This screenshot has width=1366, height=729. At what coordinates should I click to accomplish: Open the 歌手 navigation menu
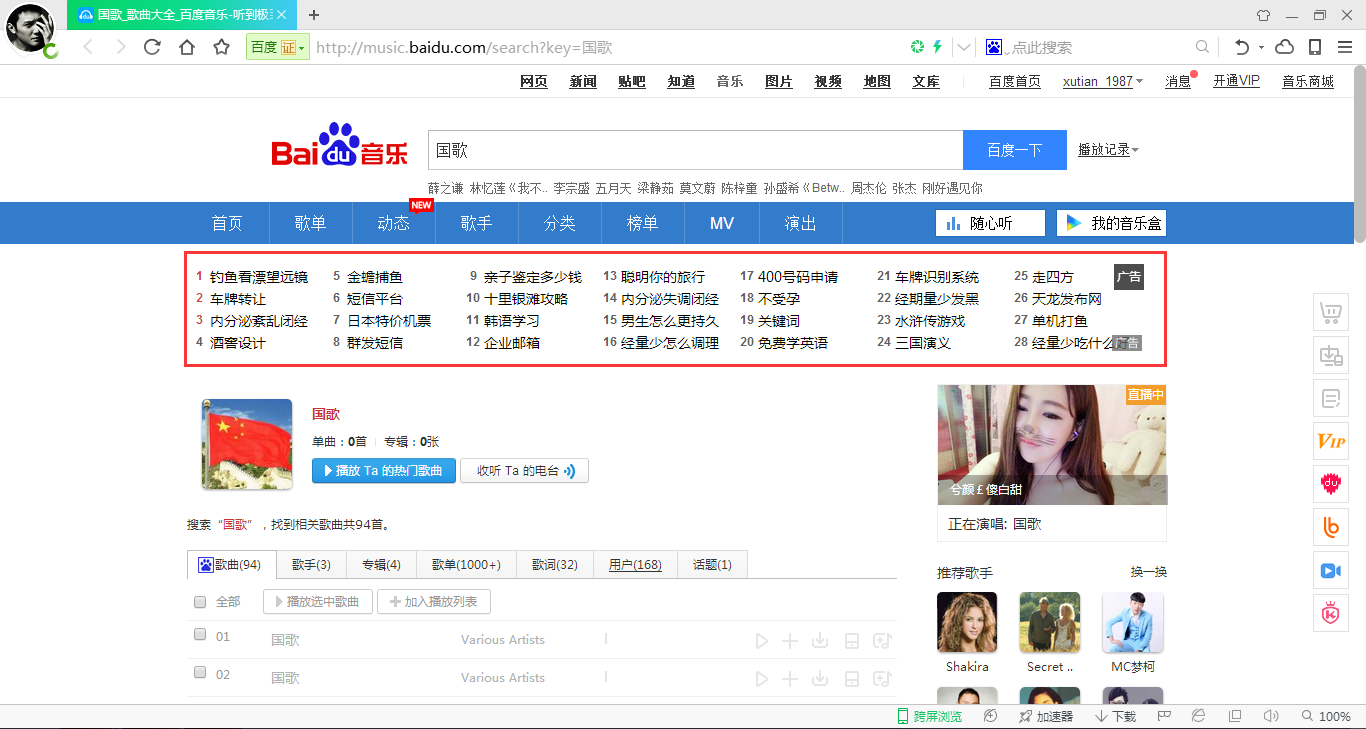(x=477, y=223)
